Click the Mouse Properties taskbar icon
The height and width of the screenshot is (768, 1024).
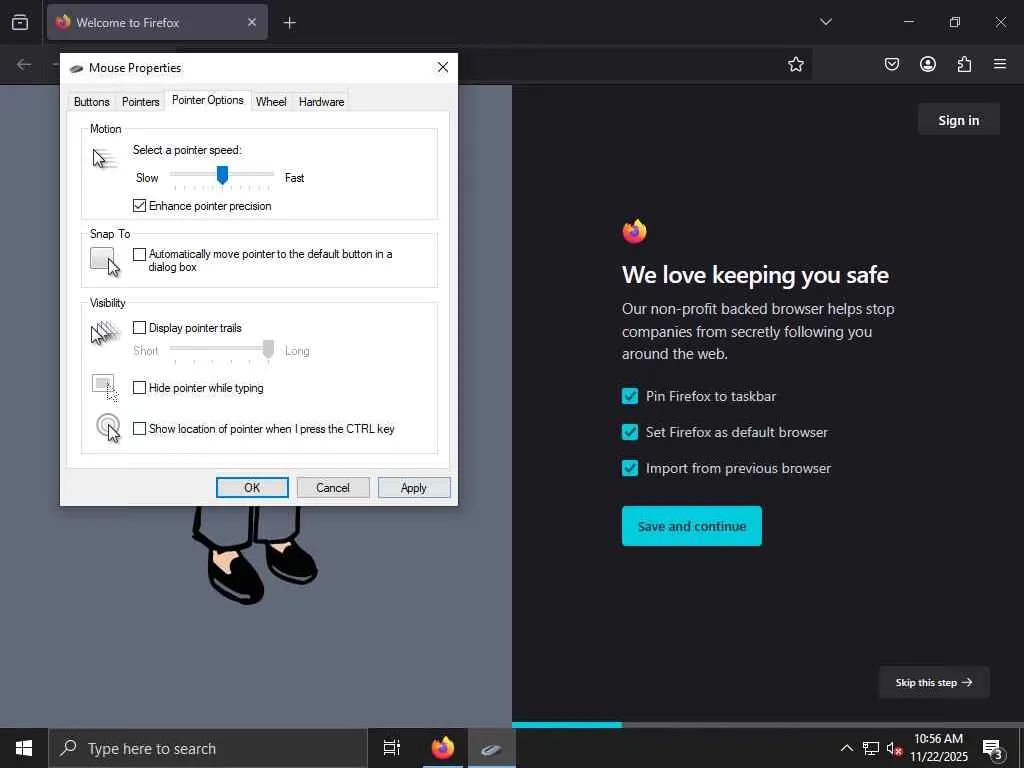click(492, 748)
